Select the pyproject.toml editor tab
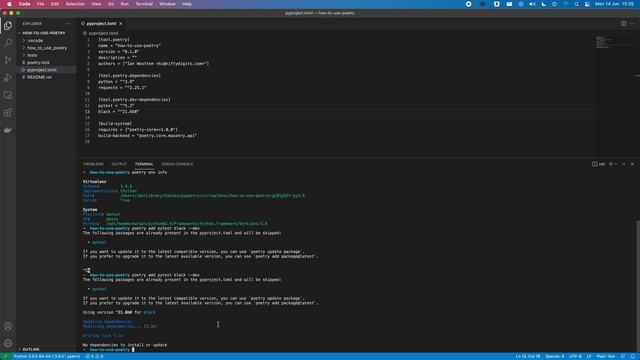The width and height of the screenshot is (640, 360). pos(101,24)
